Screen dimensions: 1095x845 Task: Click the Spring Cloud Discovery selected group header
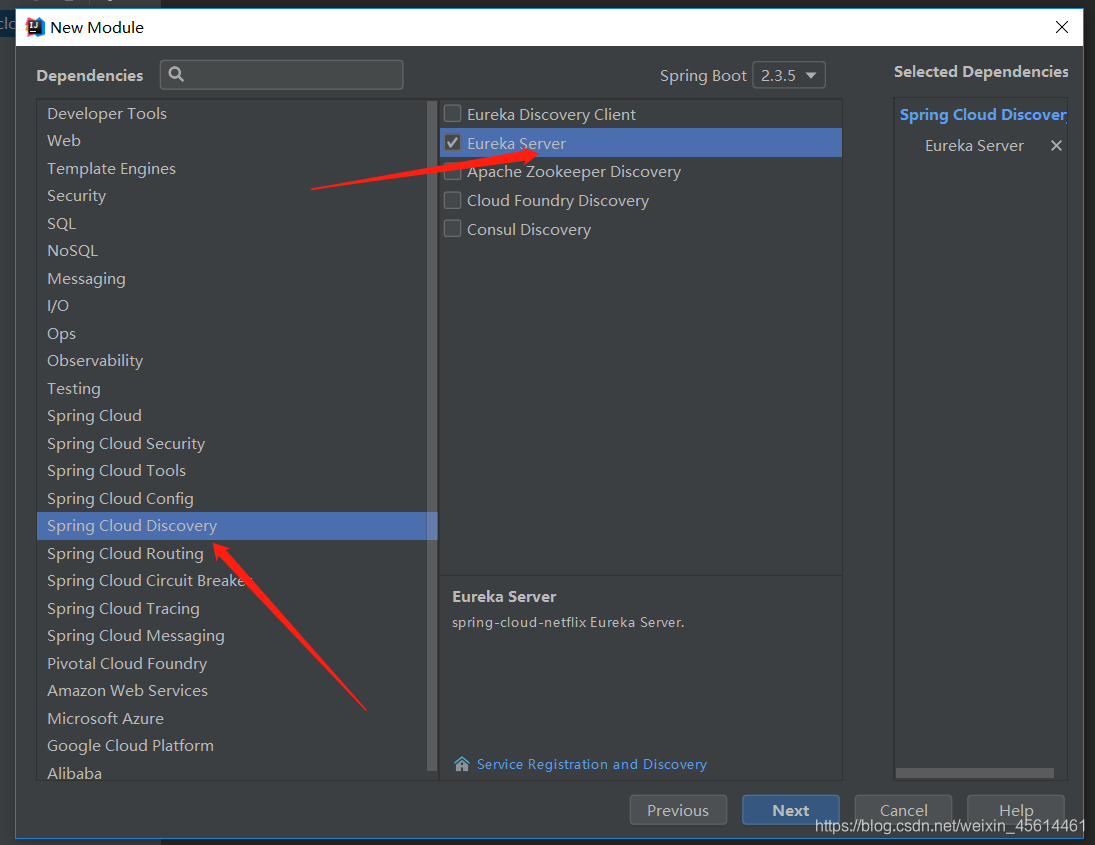983,115
